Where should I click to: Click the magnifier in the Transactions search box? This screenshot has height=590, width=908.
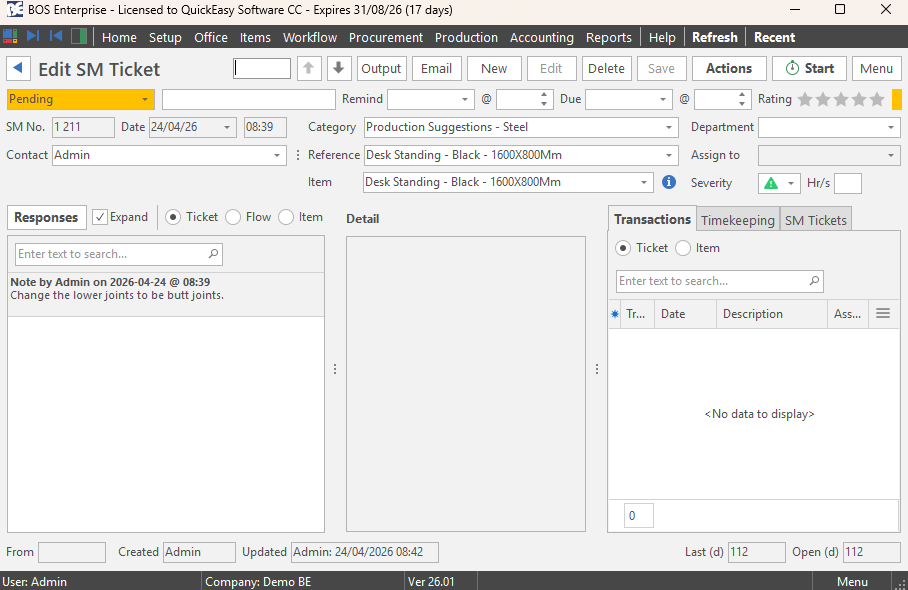tap(814, 281)
